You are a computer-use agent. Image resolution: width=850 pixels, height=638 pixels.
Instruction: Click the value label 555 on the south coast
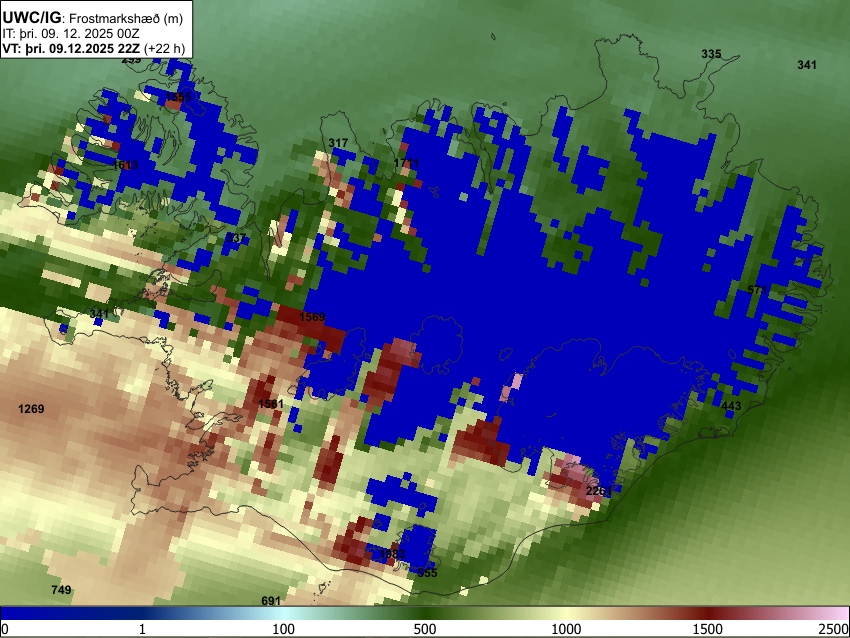coord(427,572)
